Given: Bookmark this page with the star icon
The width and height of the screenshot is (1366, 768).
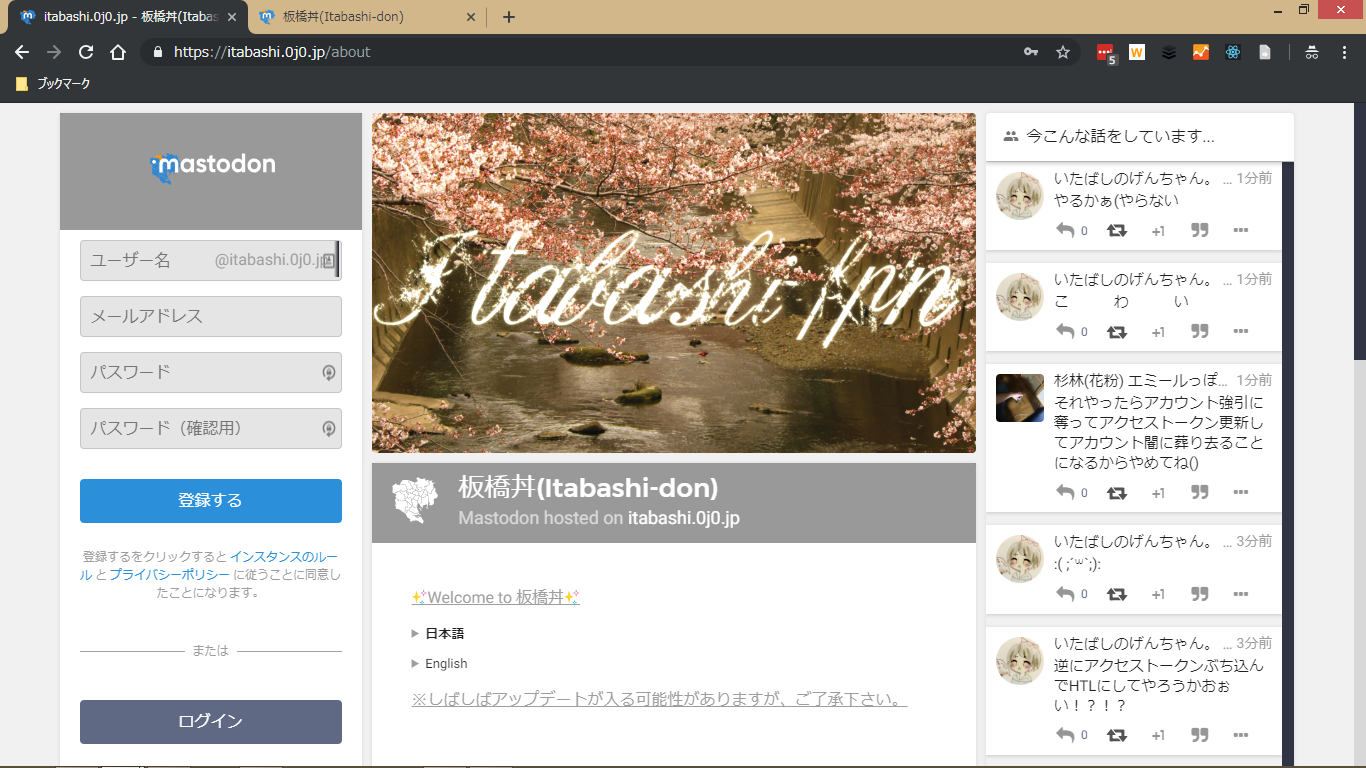Looking at the screenshot, I should pos(1063,52).
